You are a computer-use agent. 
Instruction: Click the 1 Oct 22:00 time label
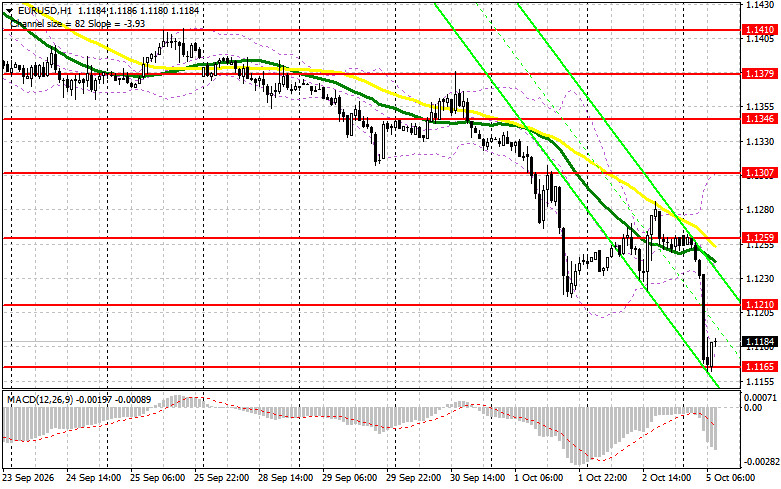coord(604,478)
